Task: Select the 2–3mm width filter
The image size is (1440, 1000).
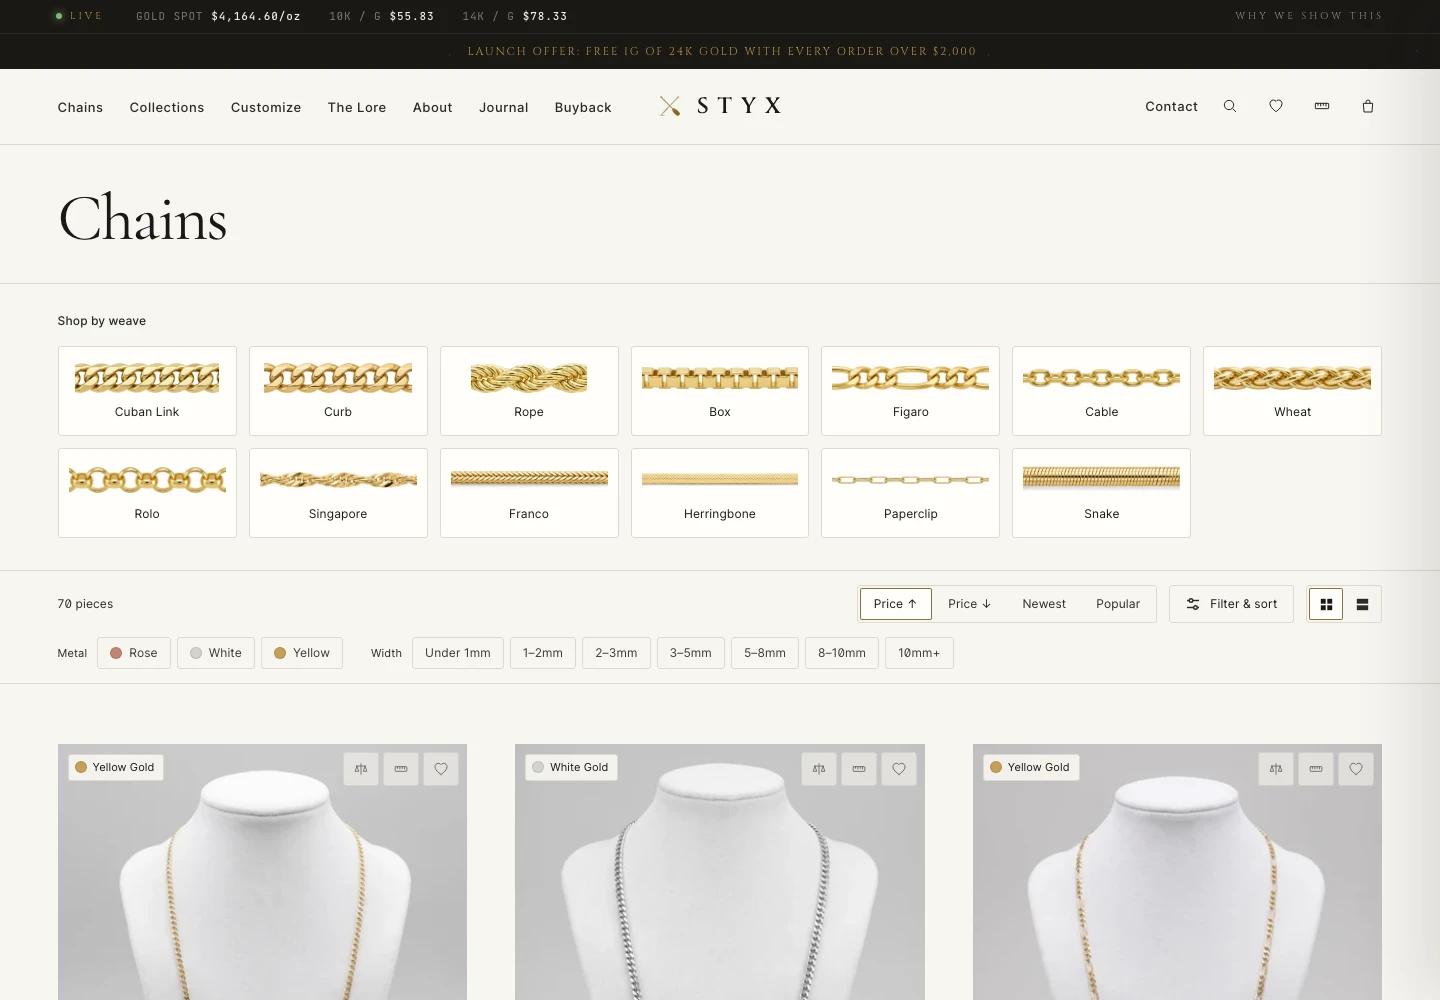Action: pyautogui.click(x=616, y=653)
